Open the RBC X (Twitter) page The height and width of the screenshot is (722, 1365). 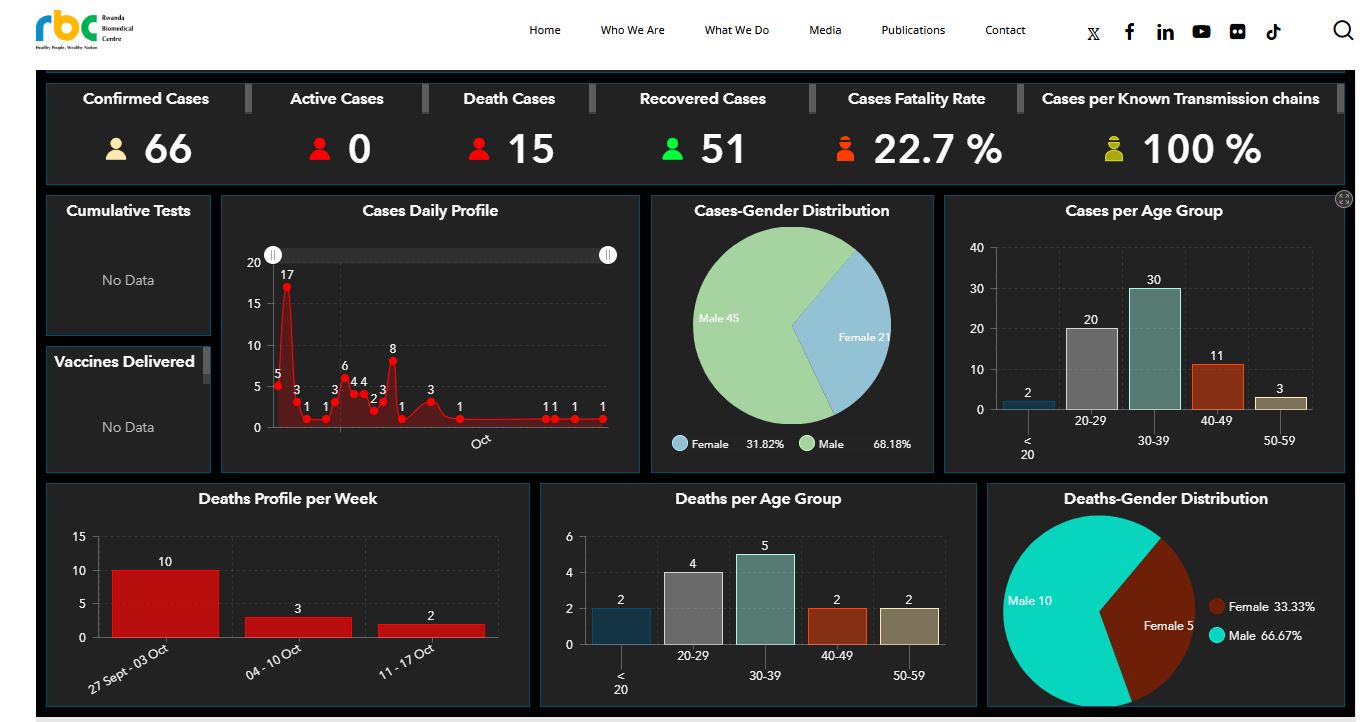tap(1093, 32)
